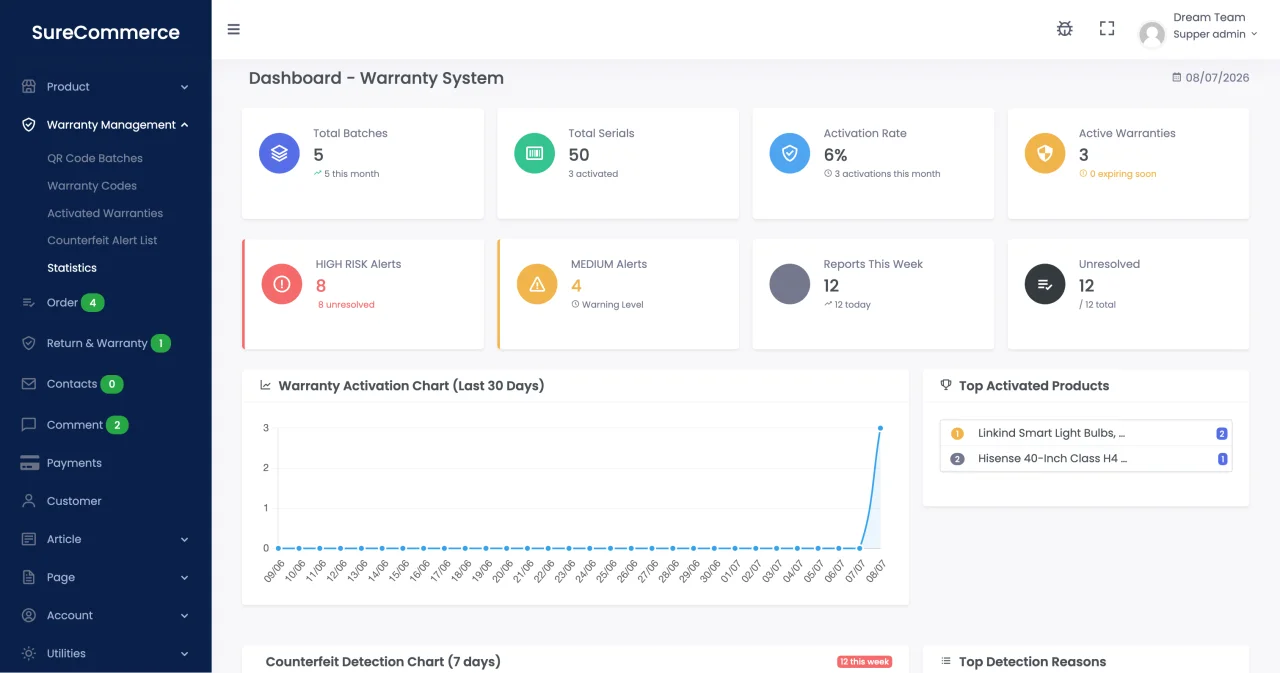
Task: Click the Utilities gear icon
Action: [29, 653]
